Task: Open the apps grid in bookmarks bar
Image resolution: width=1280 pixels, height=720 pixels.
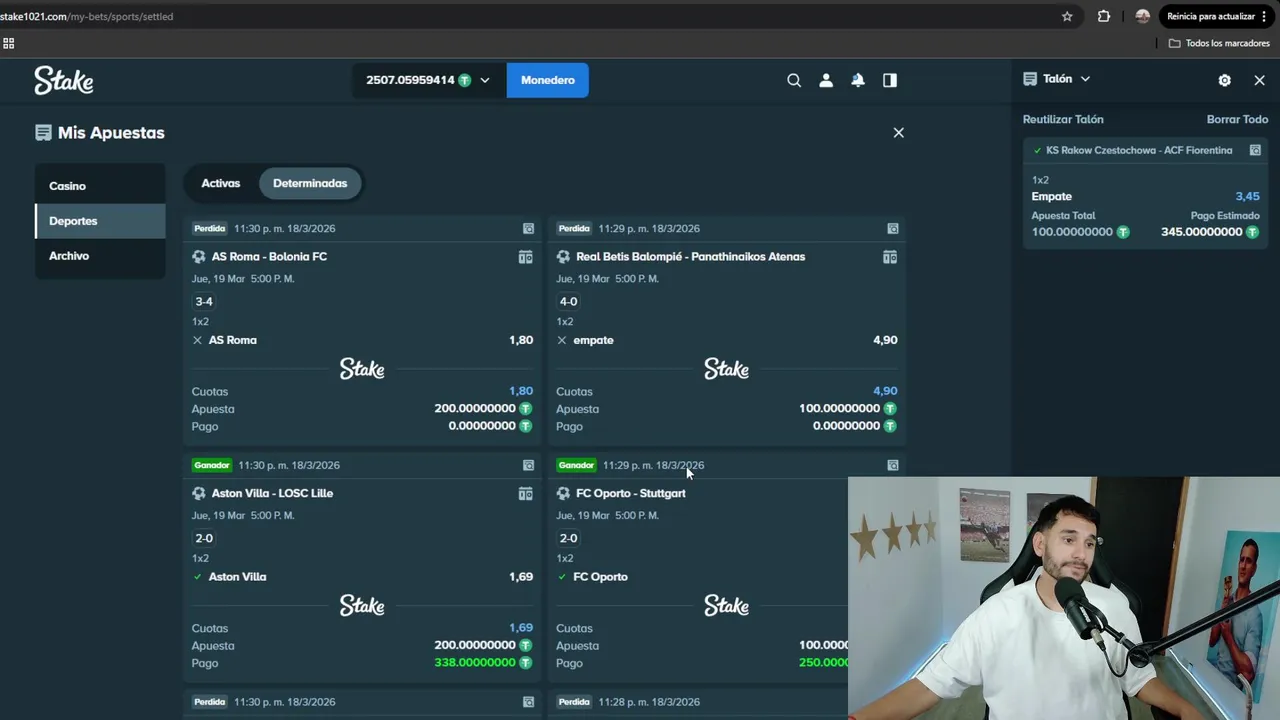Action: tap(9, 43)
